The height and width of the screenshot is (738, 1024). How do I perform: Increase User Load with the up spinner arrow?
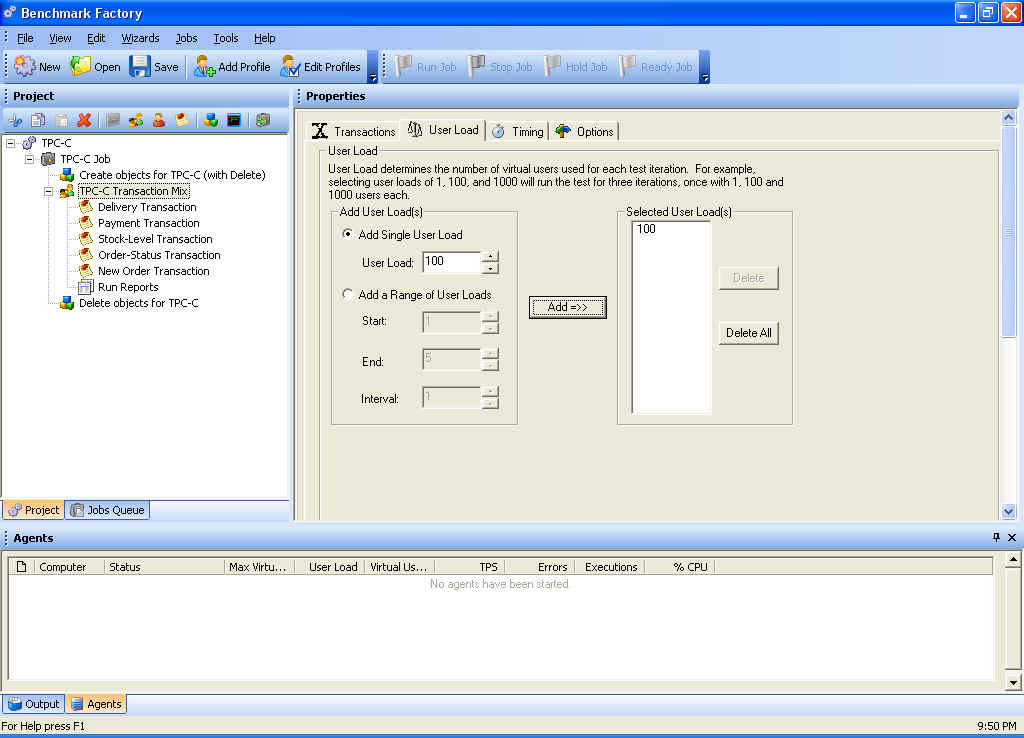pyautogui.click(x=490, y=257)
